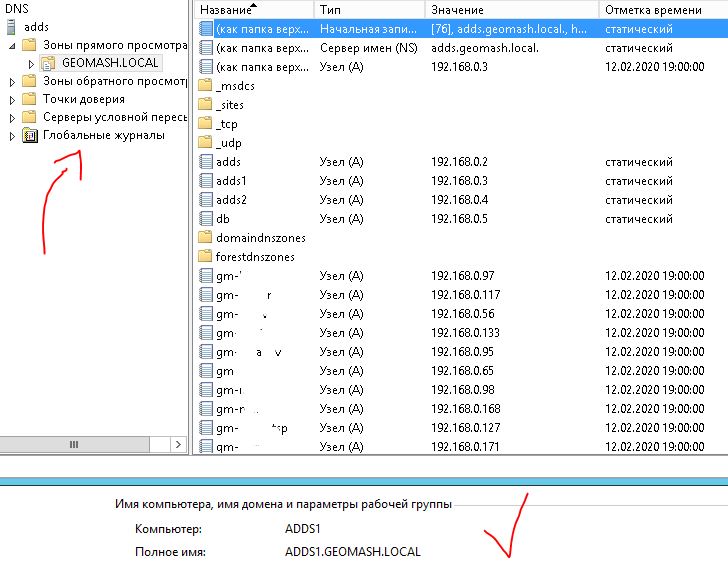728x567 pixels.
Task: Click the record icon for 192.168.0.97
Action: click(206, 276)
